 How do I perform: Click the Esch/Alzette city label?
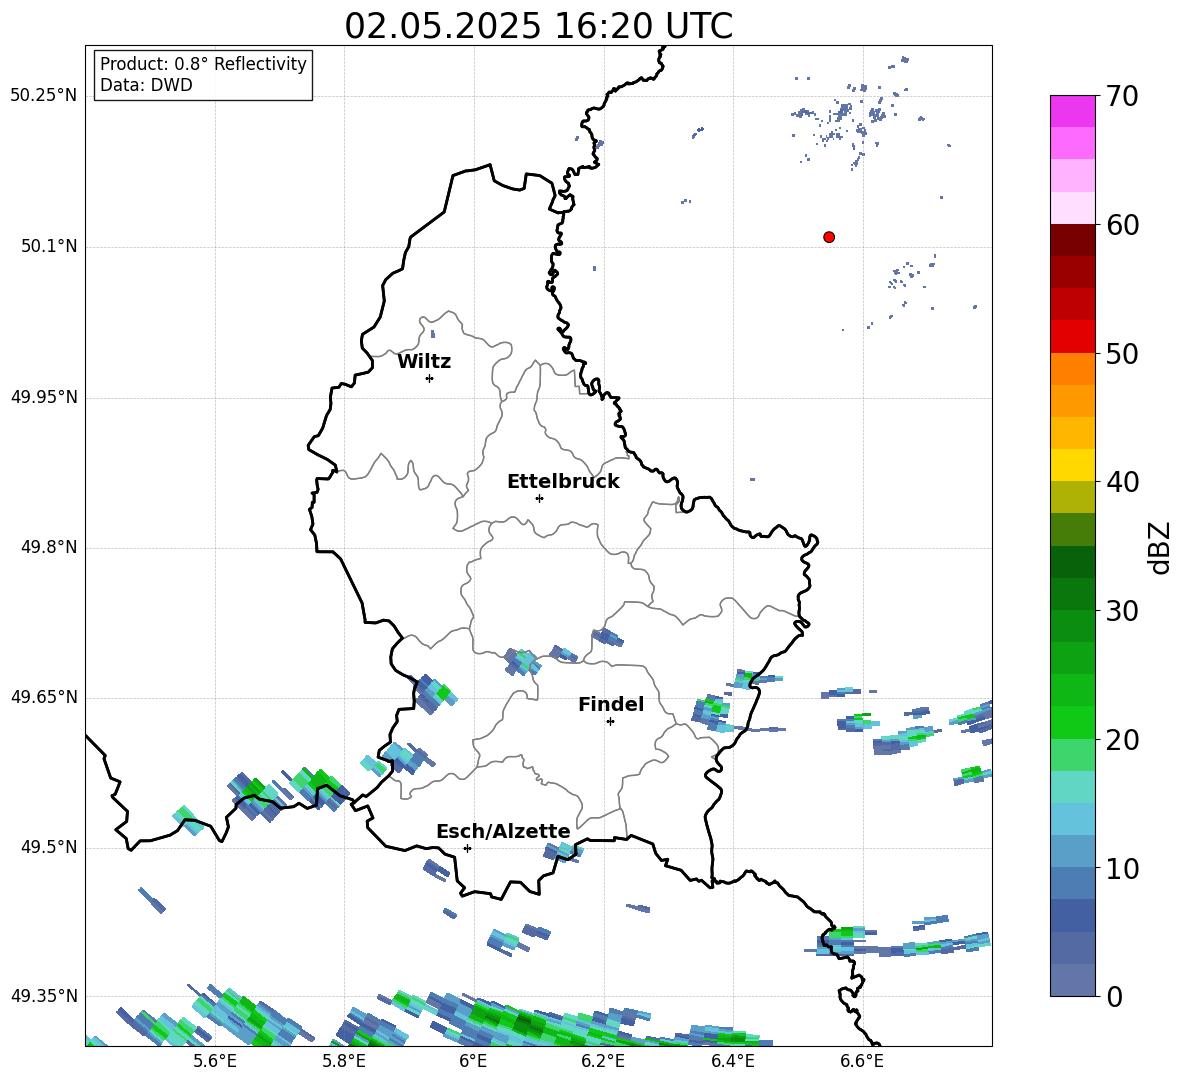tap(503, 831)
